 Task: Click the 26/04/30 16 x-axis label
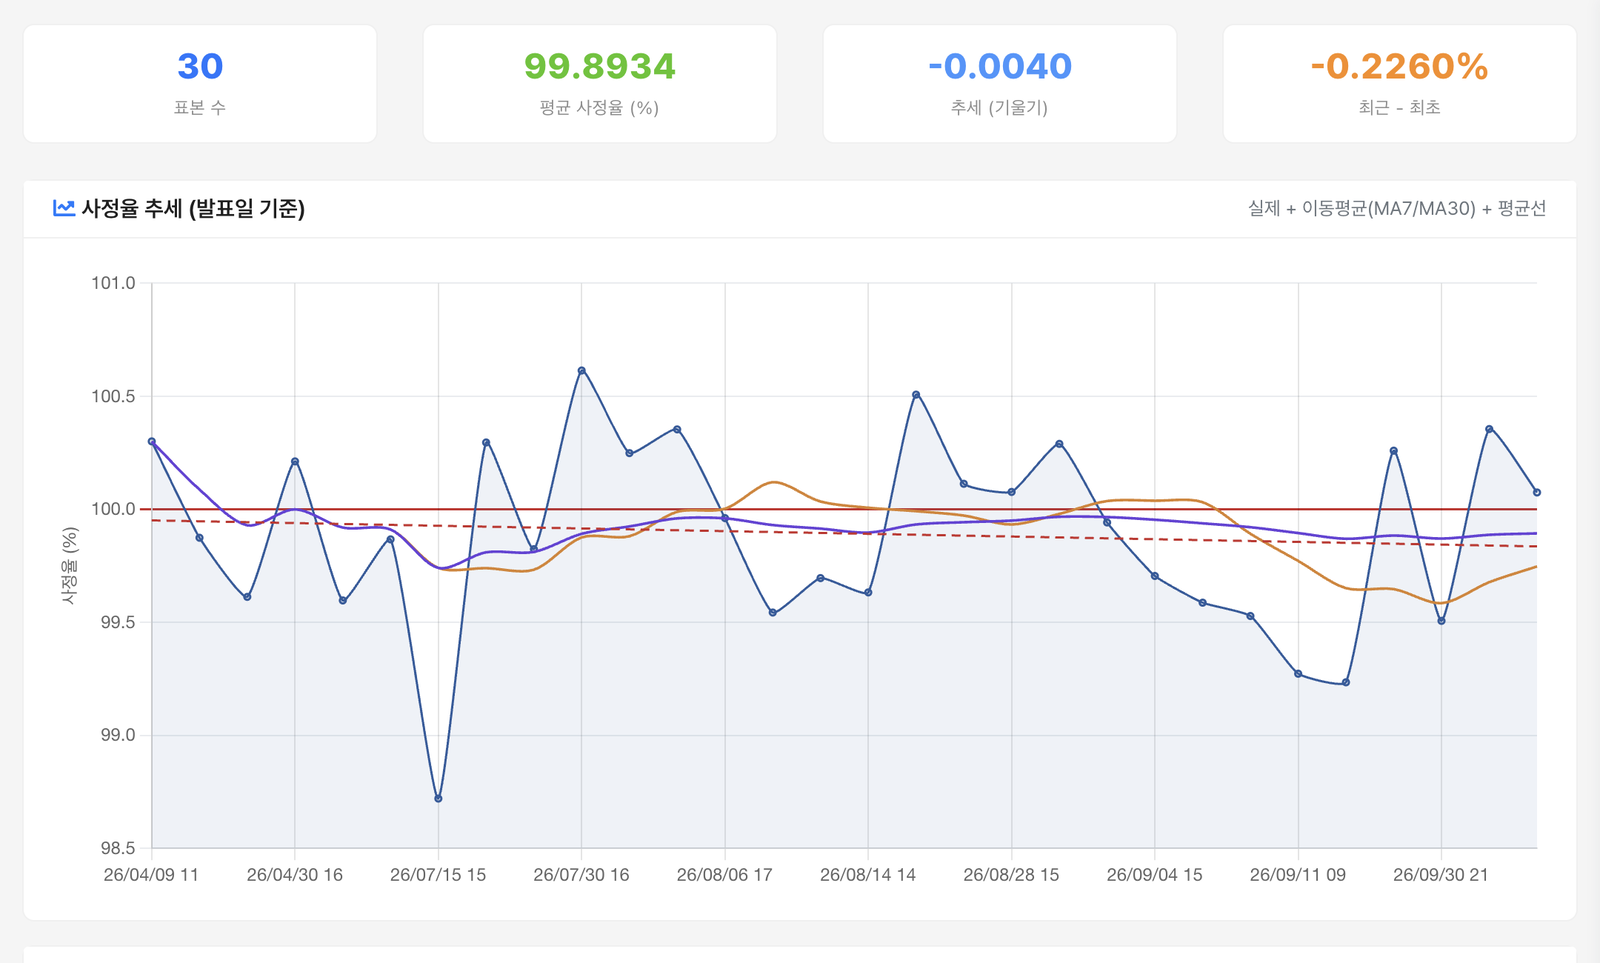(x=295, y=875)
